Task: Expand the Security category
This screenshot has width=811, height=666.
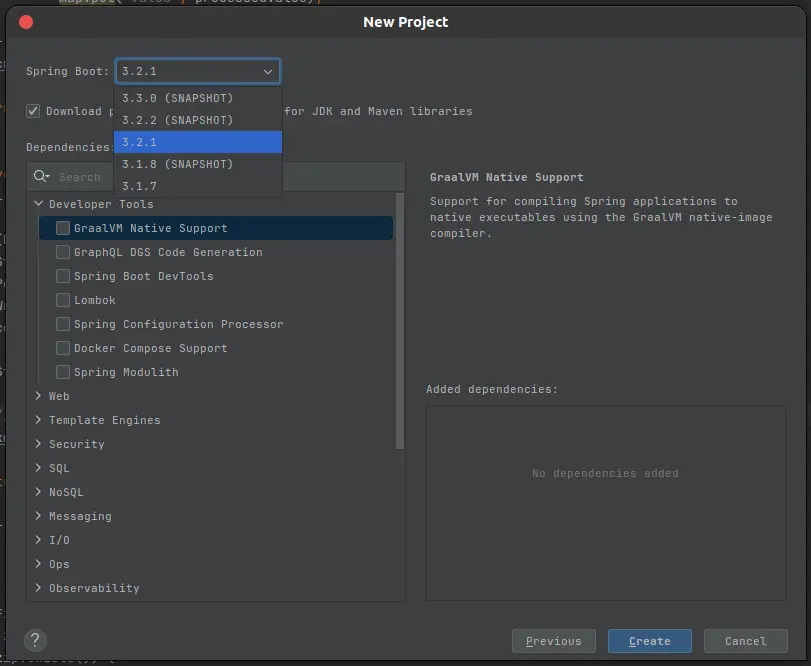Action: (38, 444)
